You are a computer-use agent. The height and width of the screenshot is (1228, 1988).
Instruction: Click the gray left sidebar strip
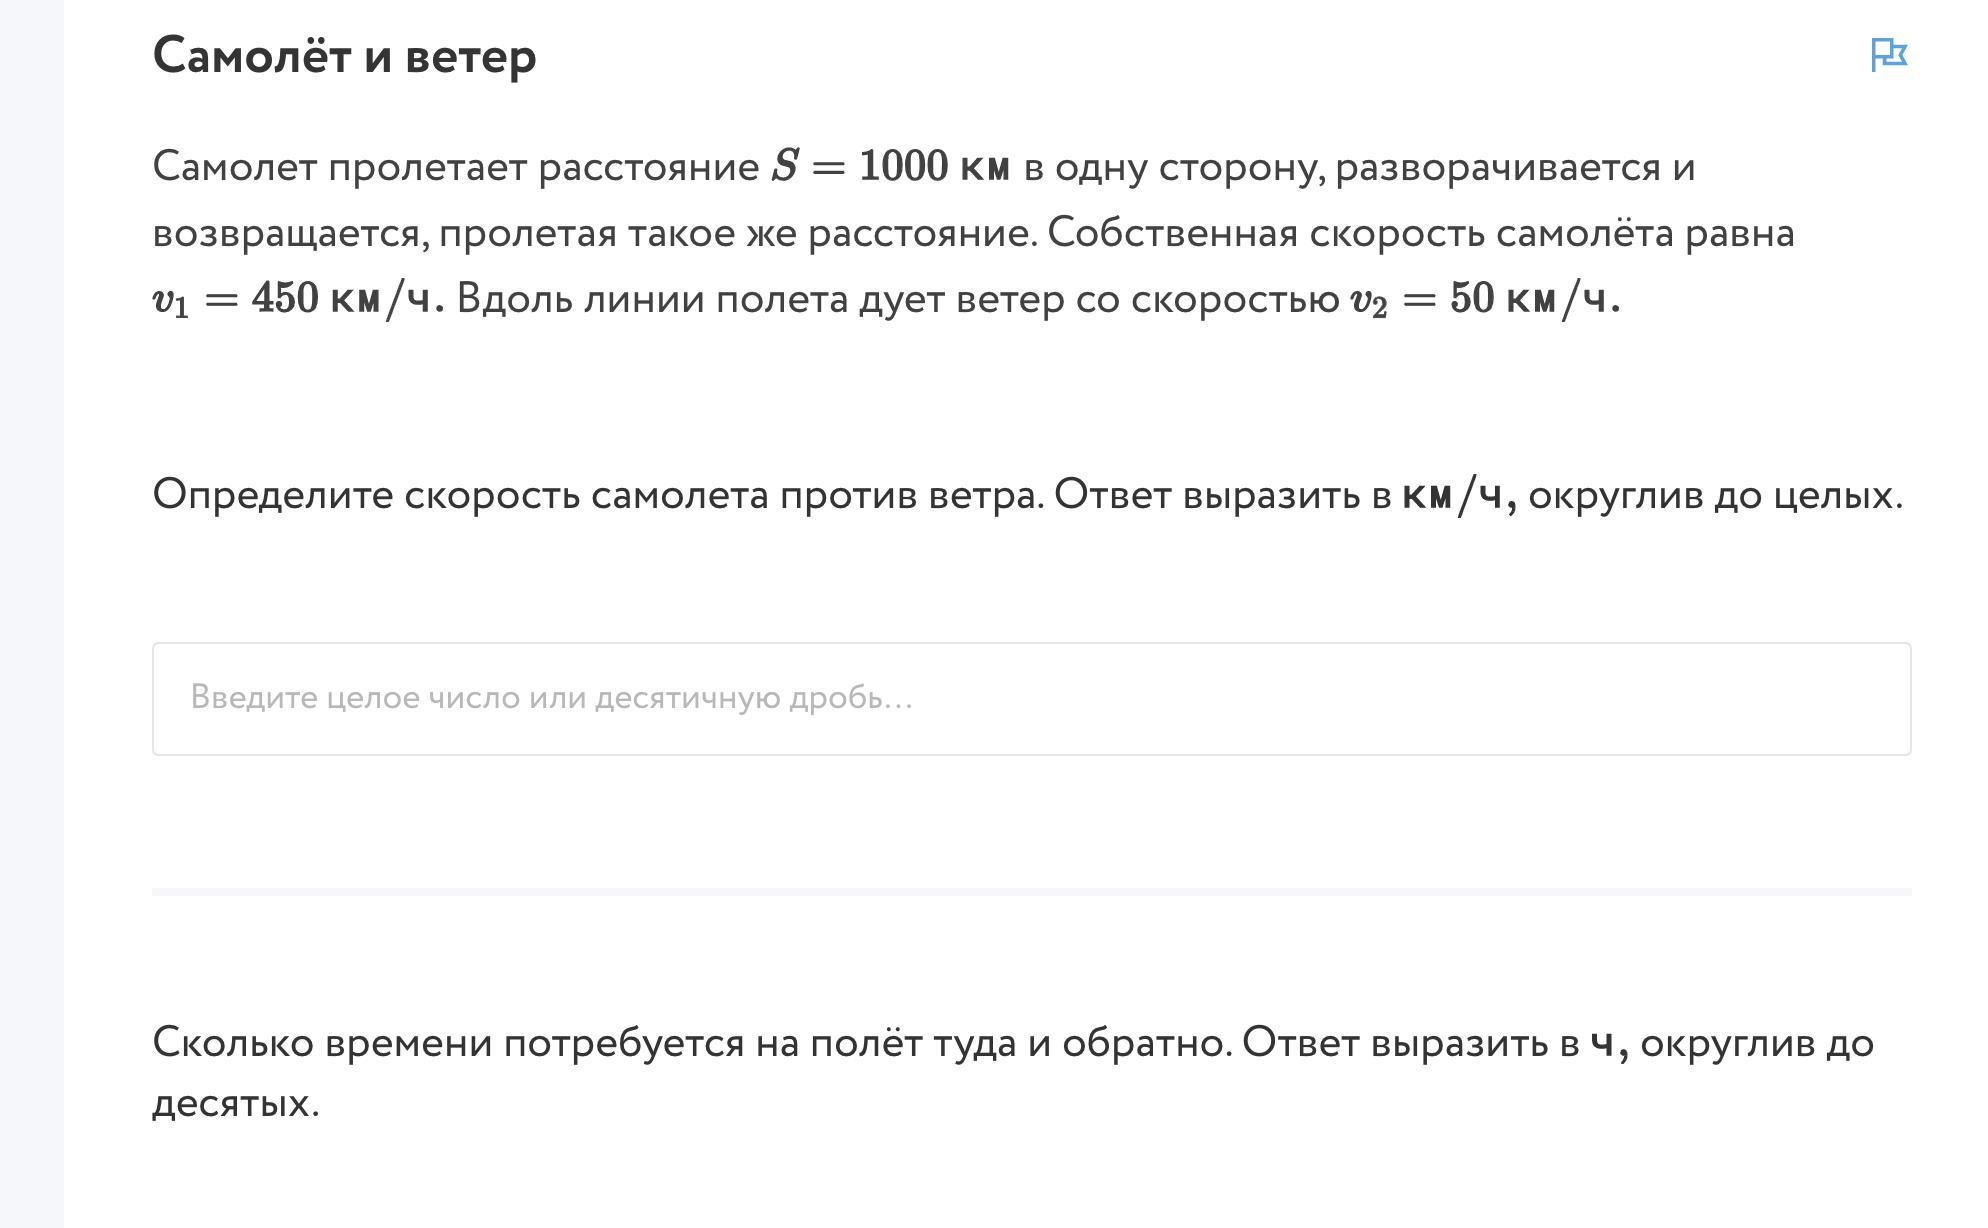coord(32,614)
